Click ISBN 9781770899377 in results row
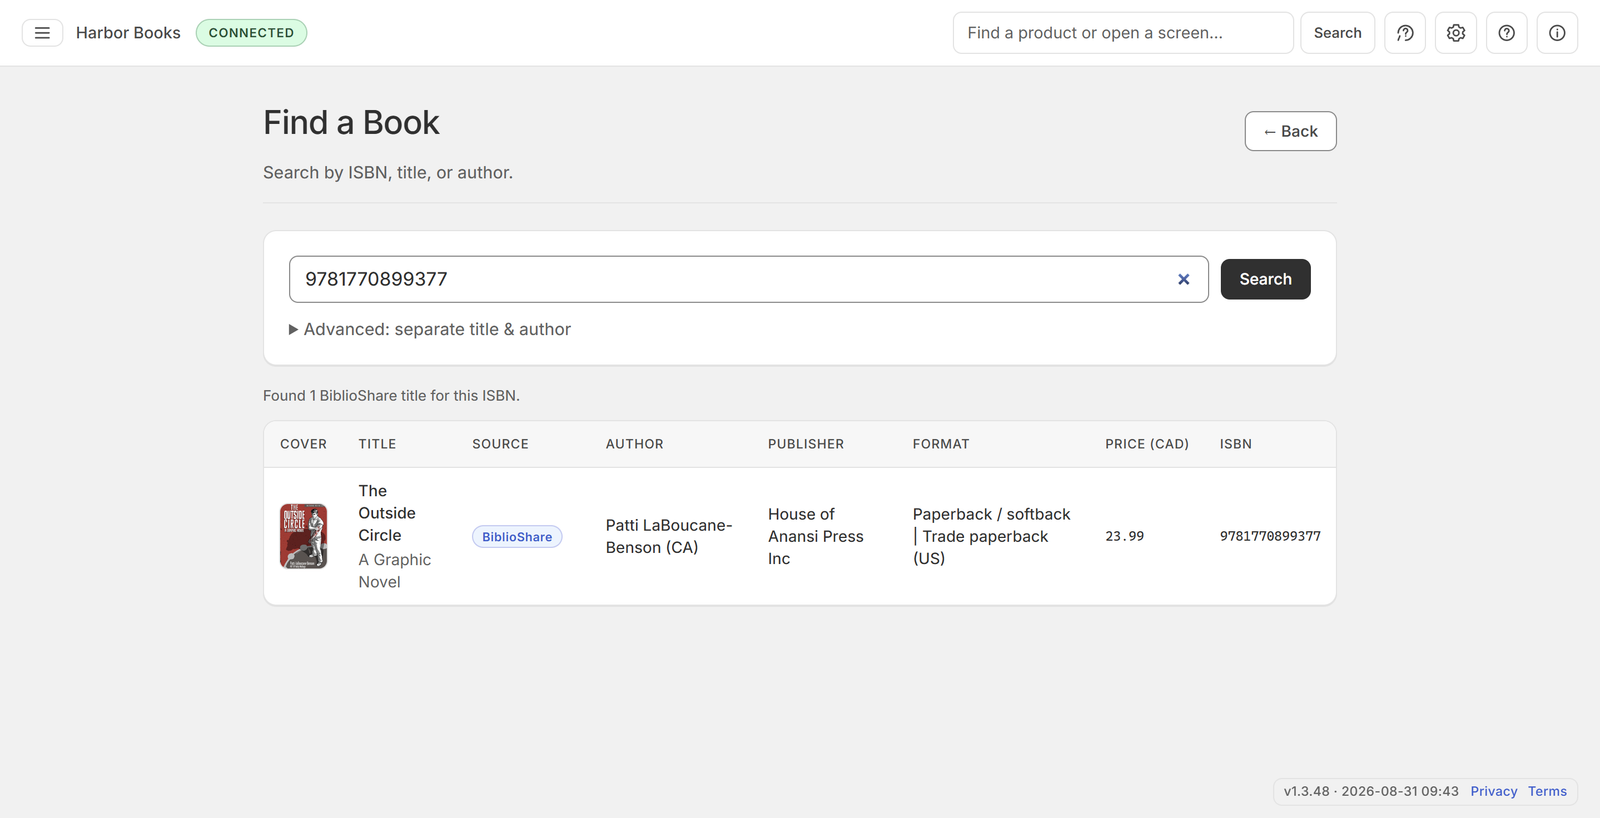 click(x=1270, y=536)
